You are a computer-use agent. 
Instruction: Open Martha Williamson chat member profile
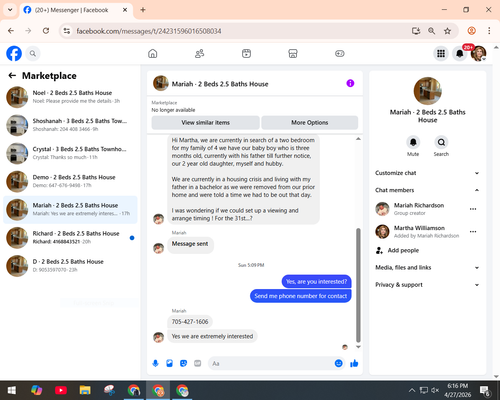[419, 228]
